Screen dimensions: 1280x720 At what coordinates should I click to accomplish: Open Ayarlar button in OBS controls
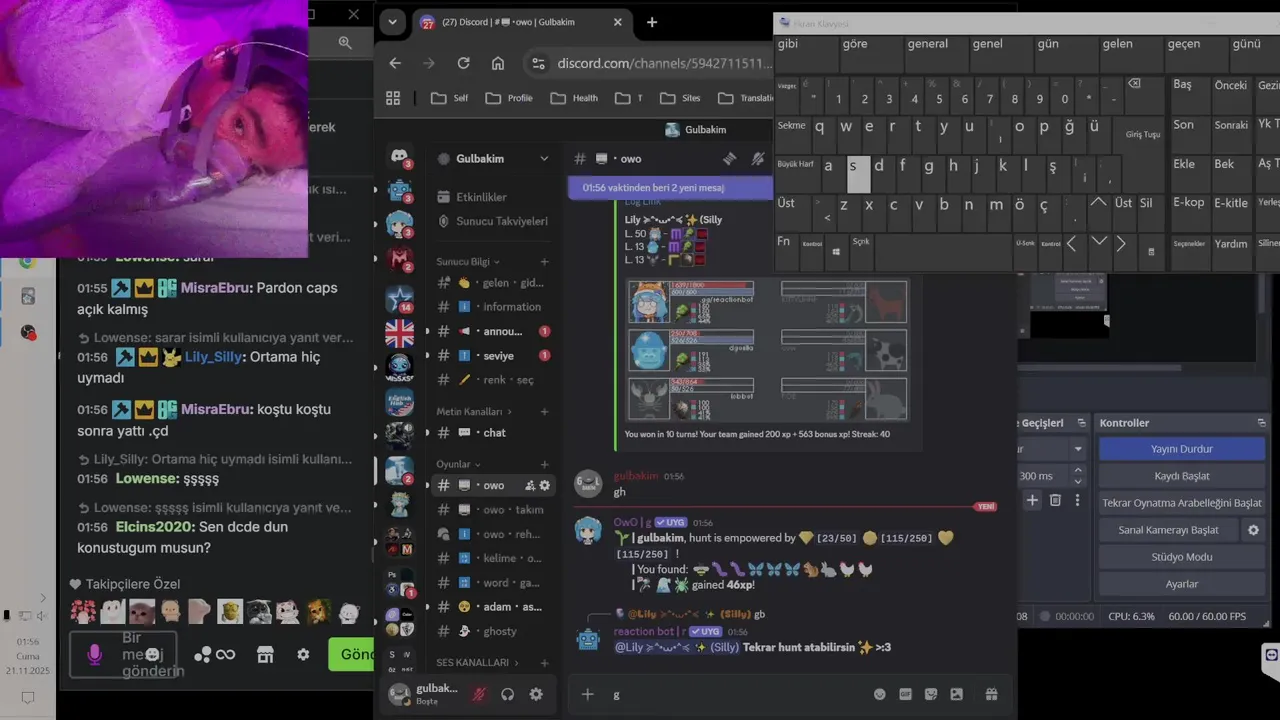point(1182,584)
